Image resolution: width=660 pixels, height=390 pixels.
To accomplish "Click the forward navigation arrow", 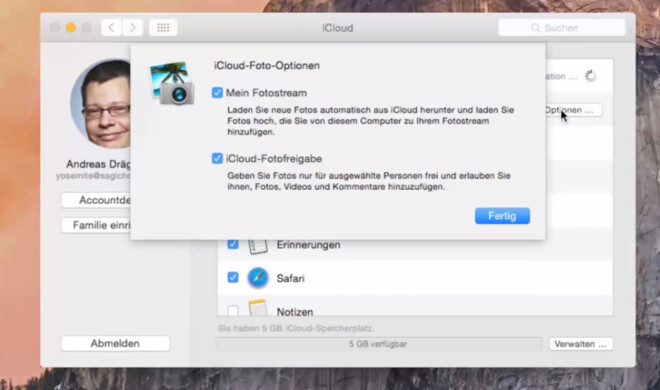I will coord(132,28).
